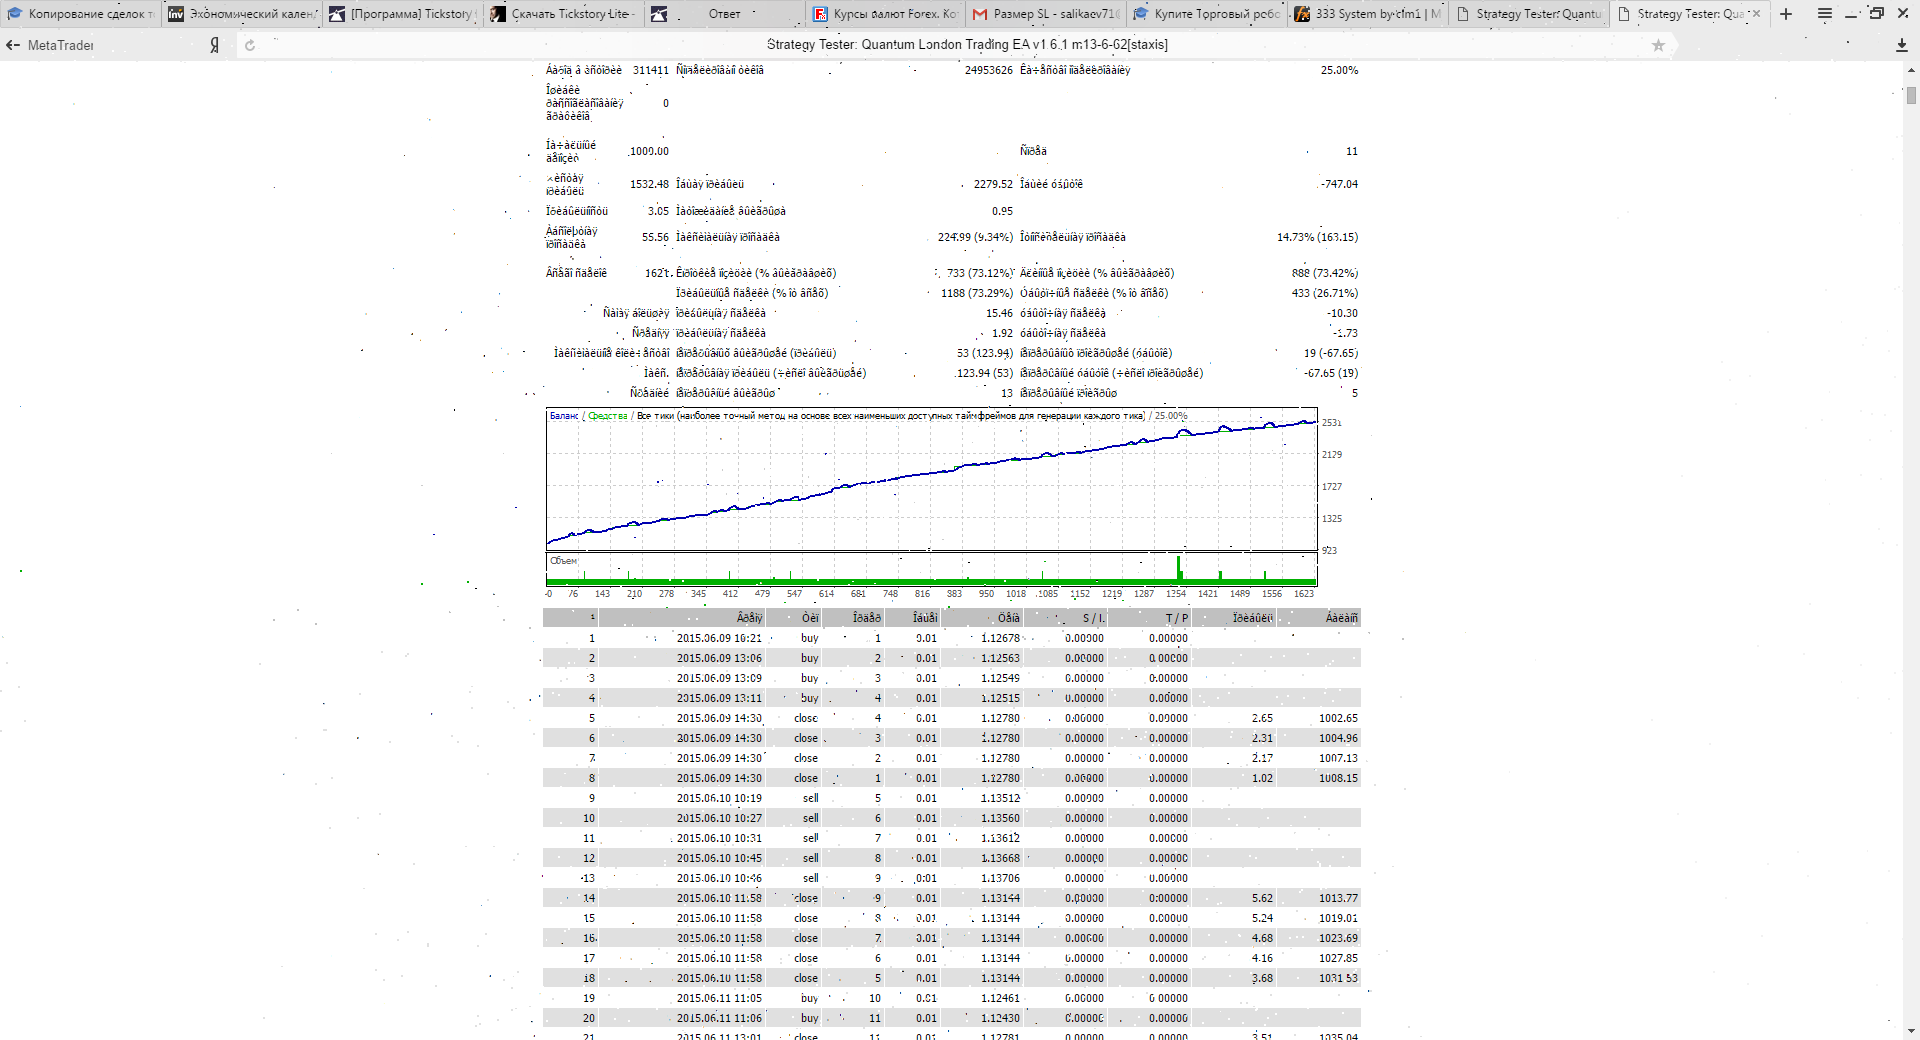Switch to the 'Экономический календарь' tab
The image size is (1920, 1040).
[x=242, y=14]
